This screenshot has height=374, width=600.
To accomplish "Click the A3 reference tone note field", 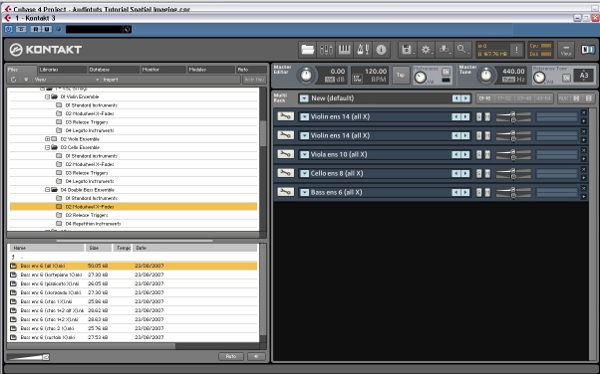I will click(584, 75).
